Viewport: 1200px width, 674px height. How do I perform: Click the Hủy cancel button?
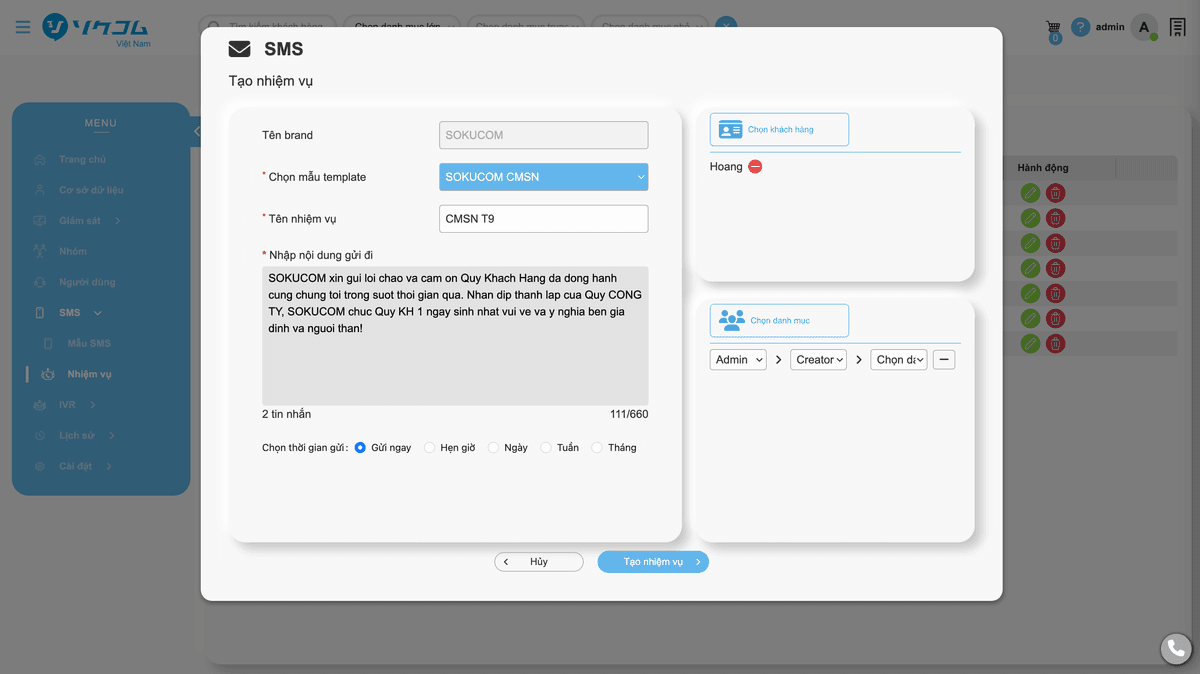pyautogui.click(x=539, y=562)
